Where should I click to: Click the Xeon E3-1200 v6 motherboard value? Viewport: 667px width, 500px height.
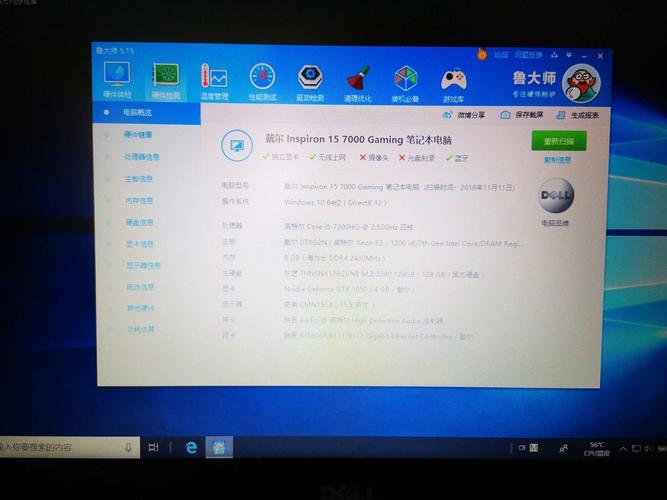[404, 243]
